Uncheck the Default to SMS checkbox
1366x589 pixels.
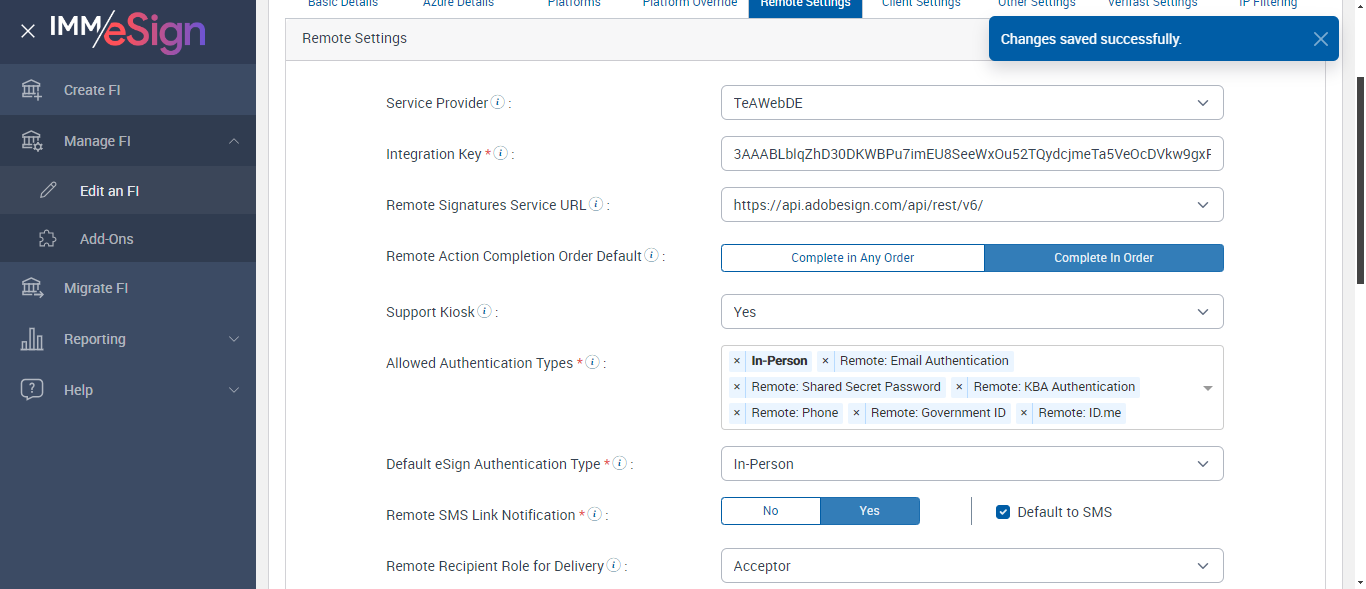coord(1003,512)
